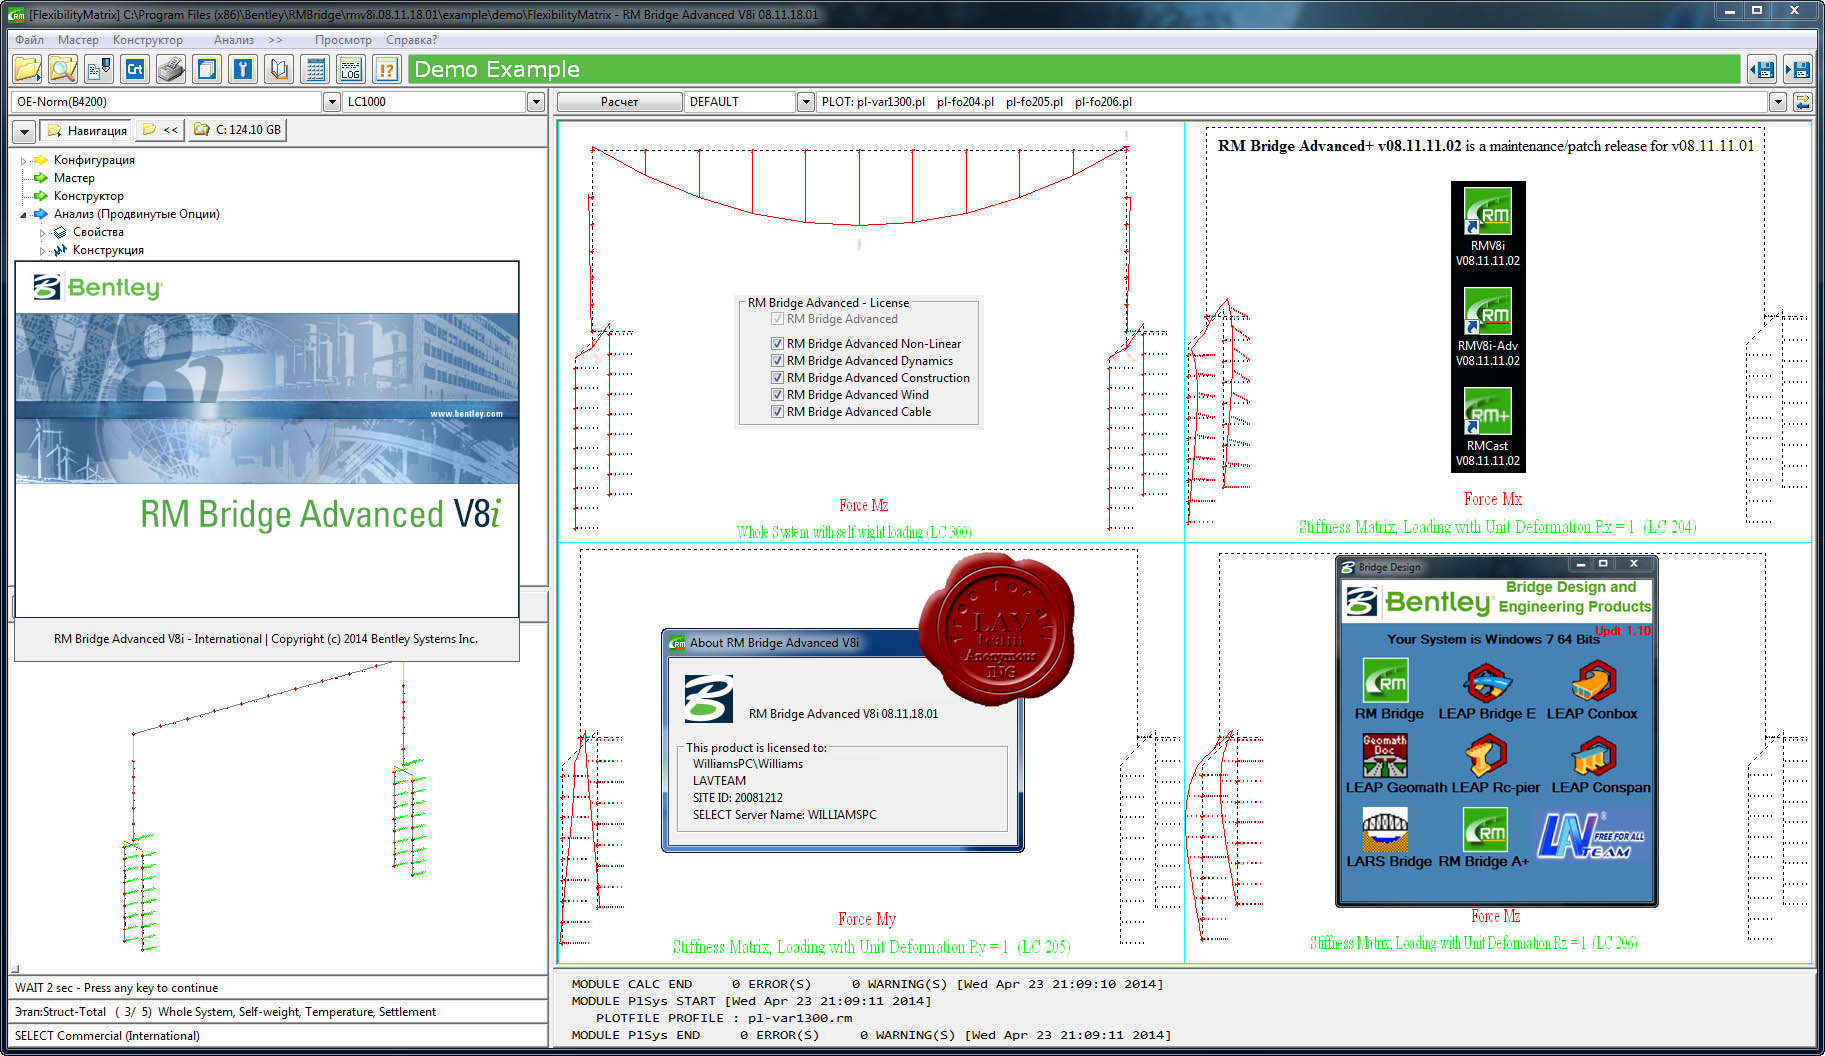Click the OE-Norm(B4200) combo field

click(168, 102)
